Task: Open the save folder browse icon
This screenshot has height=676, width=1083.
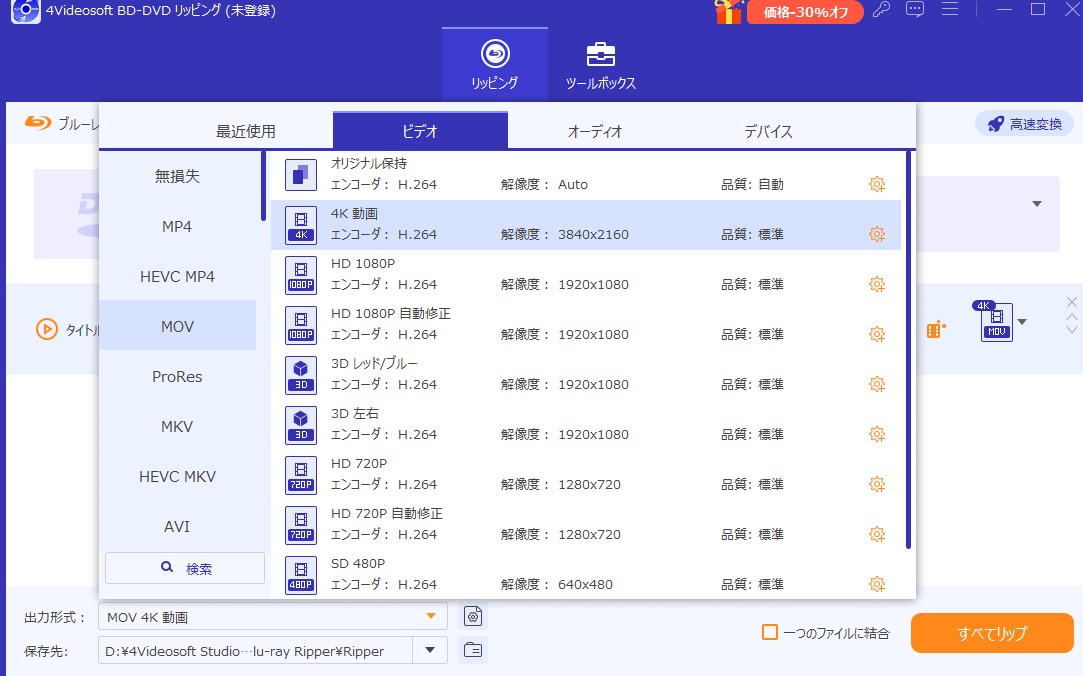Action: (473, 650)
